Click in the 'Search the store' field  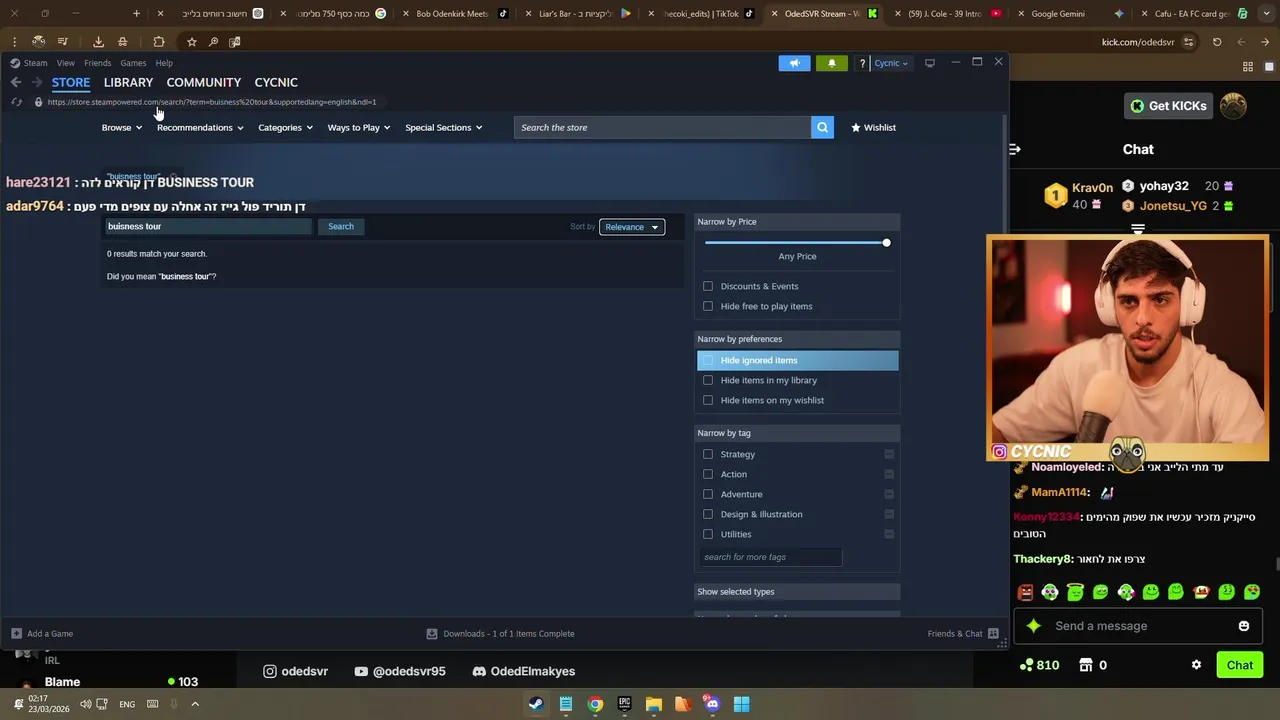(x=662, y=127)
